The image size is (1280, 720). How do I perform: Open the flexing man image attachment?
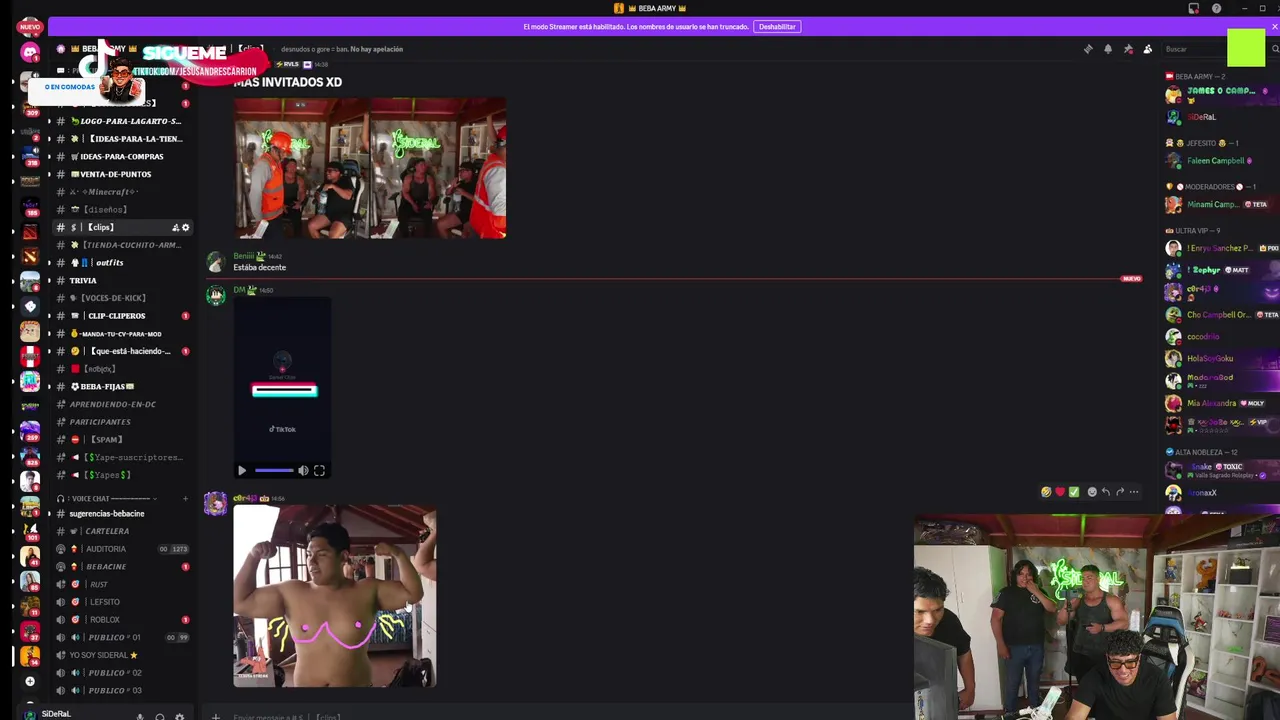tap(335, 596)
